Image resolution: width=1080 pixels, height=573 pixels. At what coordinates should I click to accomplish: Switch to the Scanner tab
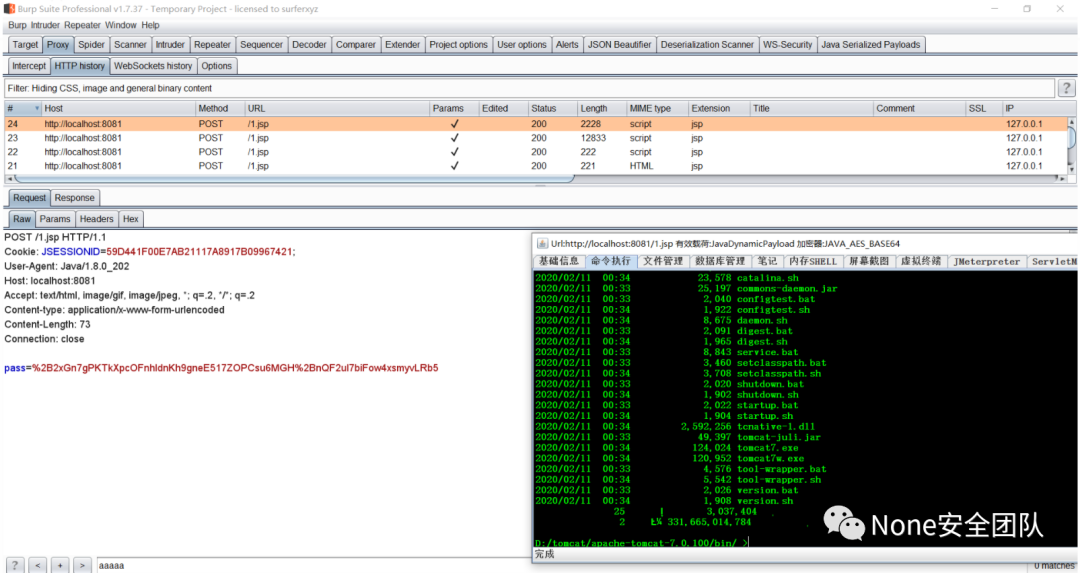click(x=130, y=45)
